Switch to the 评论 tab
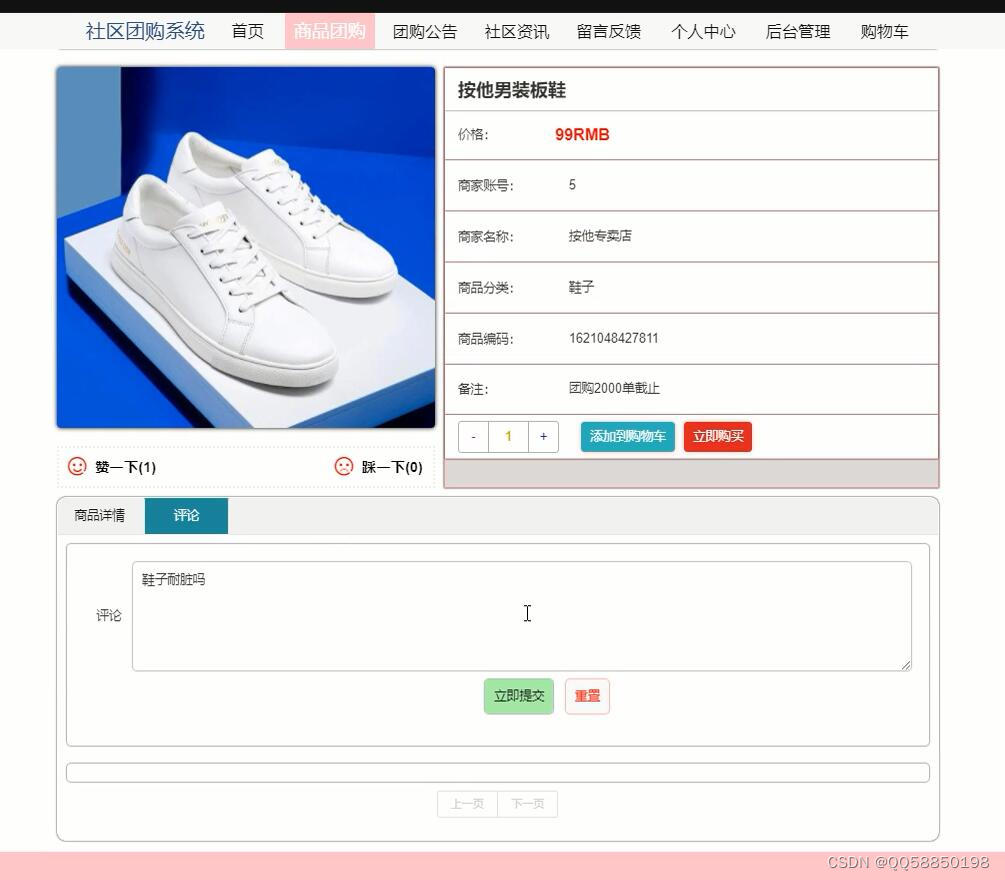The height and width of the screenshot is (880, 1005). 186,515
